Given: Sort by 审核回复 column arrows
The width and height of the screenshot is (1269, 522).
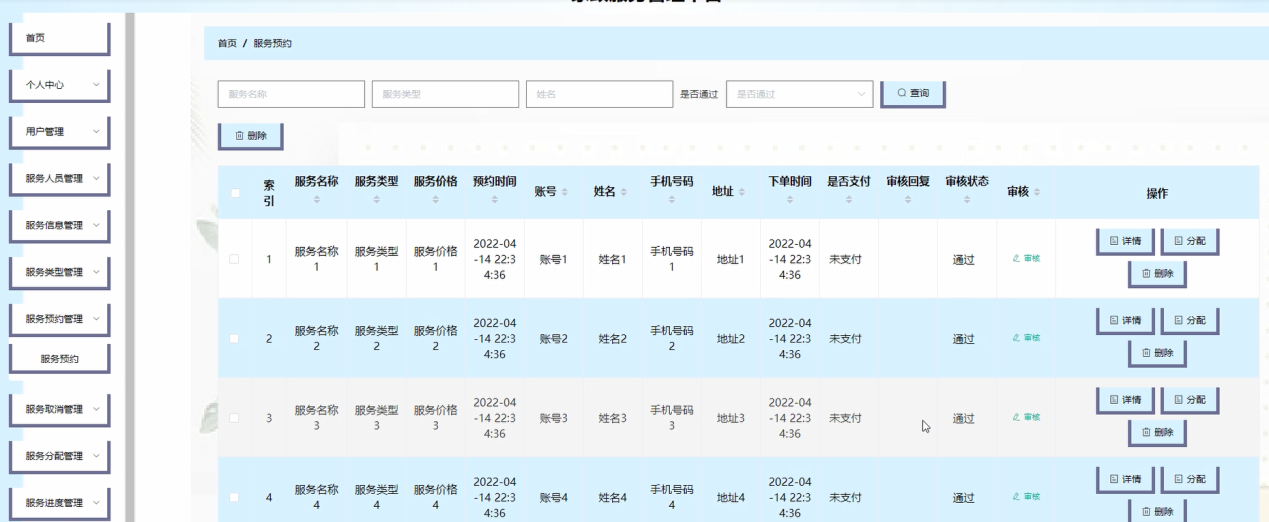Looking at the screenshot, I should (908, 201).
